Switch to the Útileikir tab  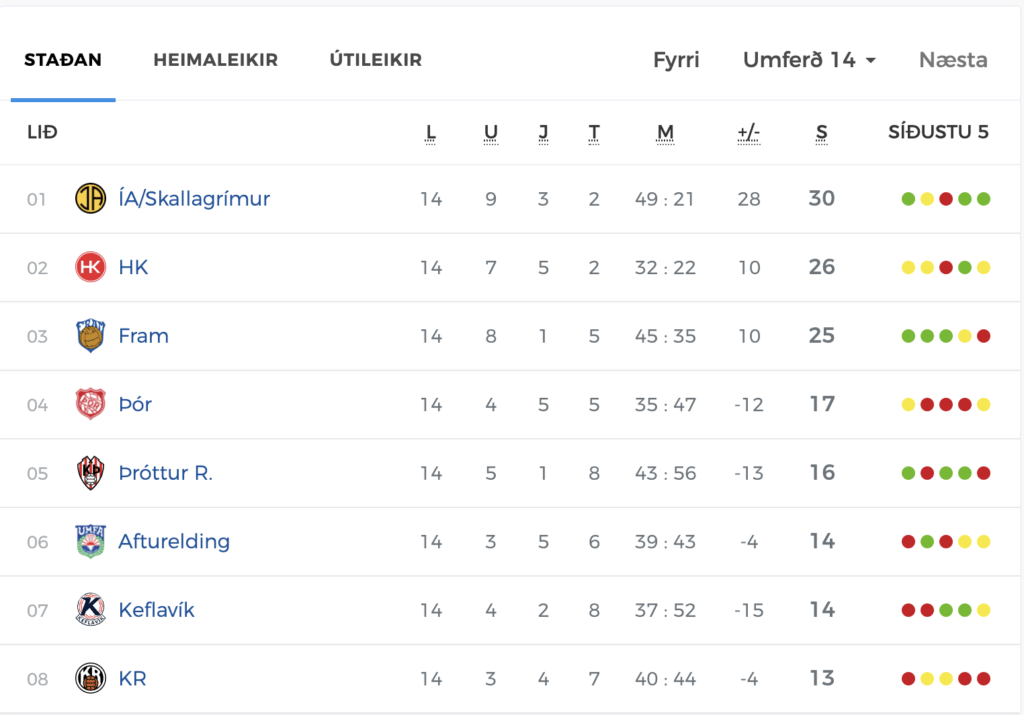376,60
